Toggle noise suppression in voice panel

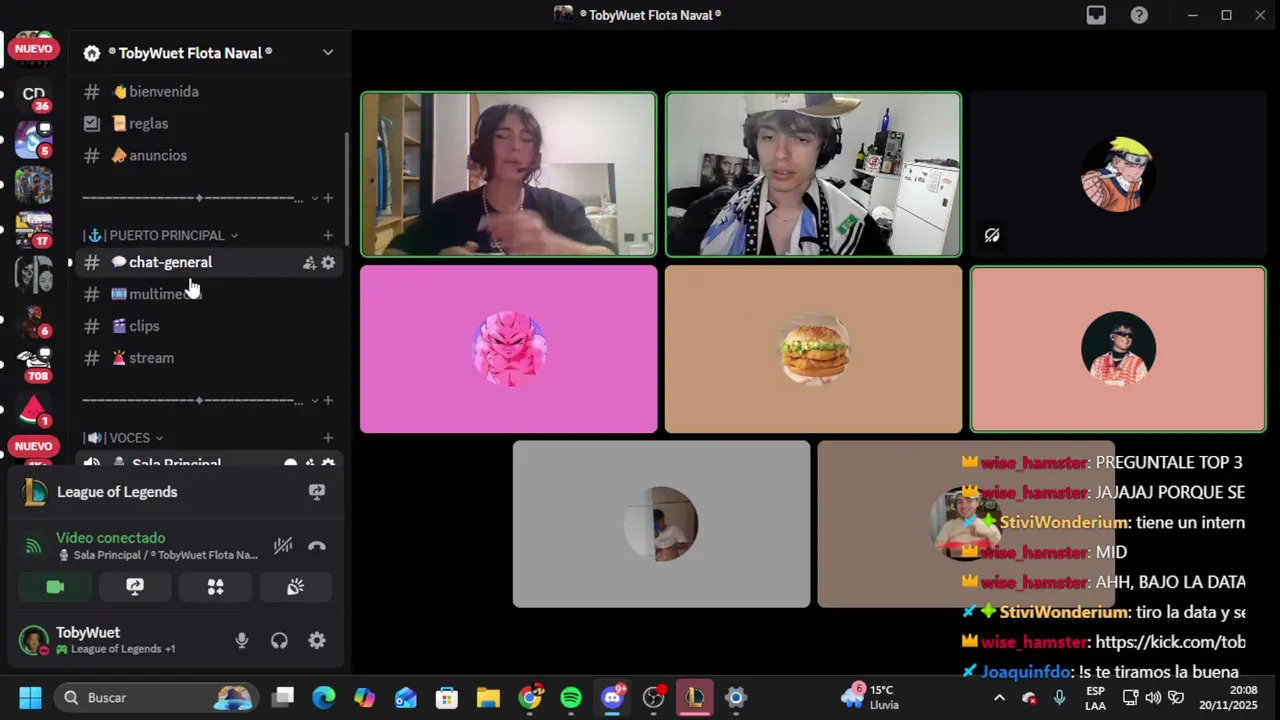pyautogui.click(x=283, y=546)
